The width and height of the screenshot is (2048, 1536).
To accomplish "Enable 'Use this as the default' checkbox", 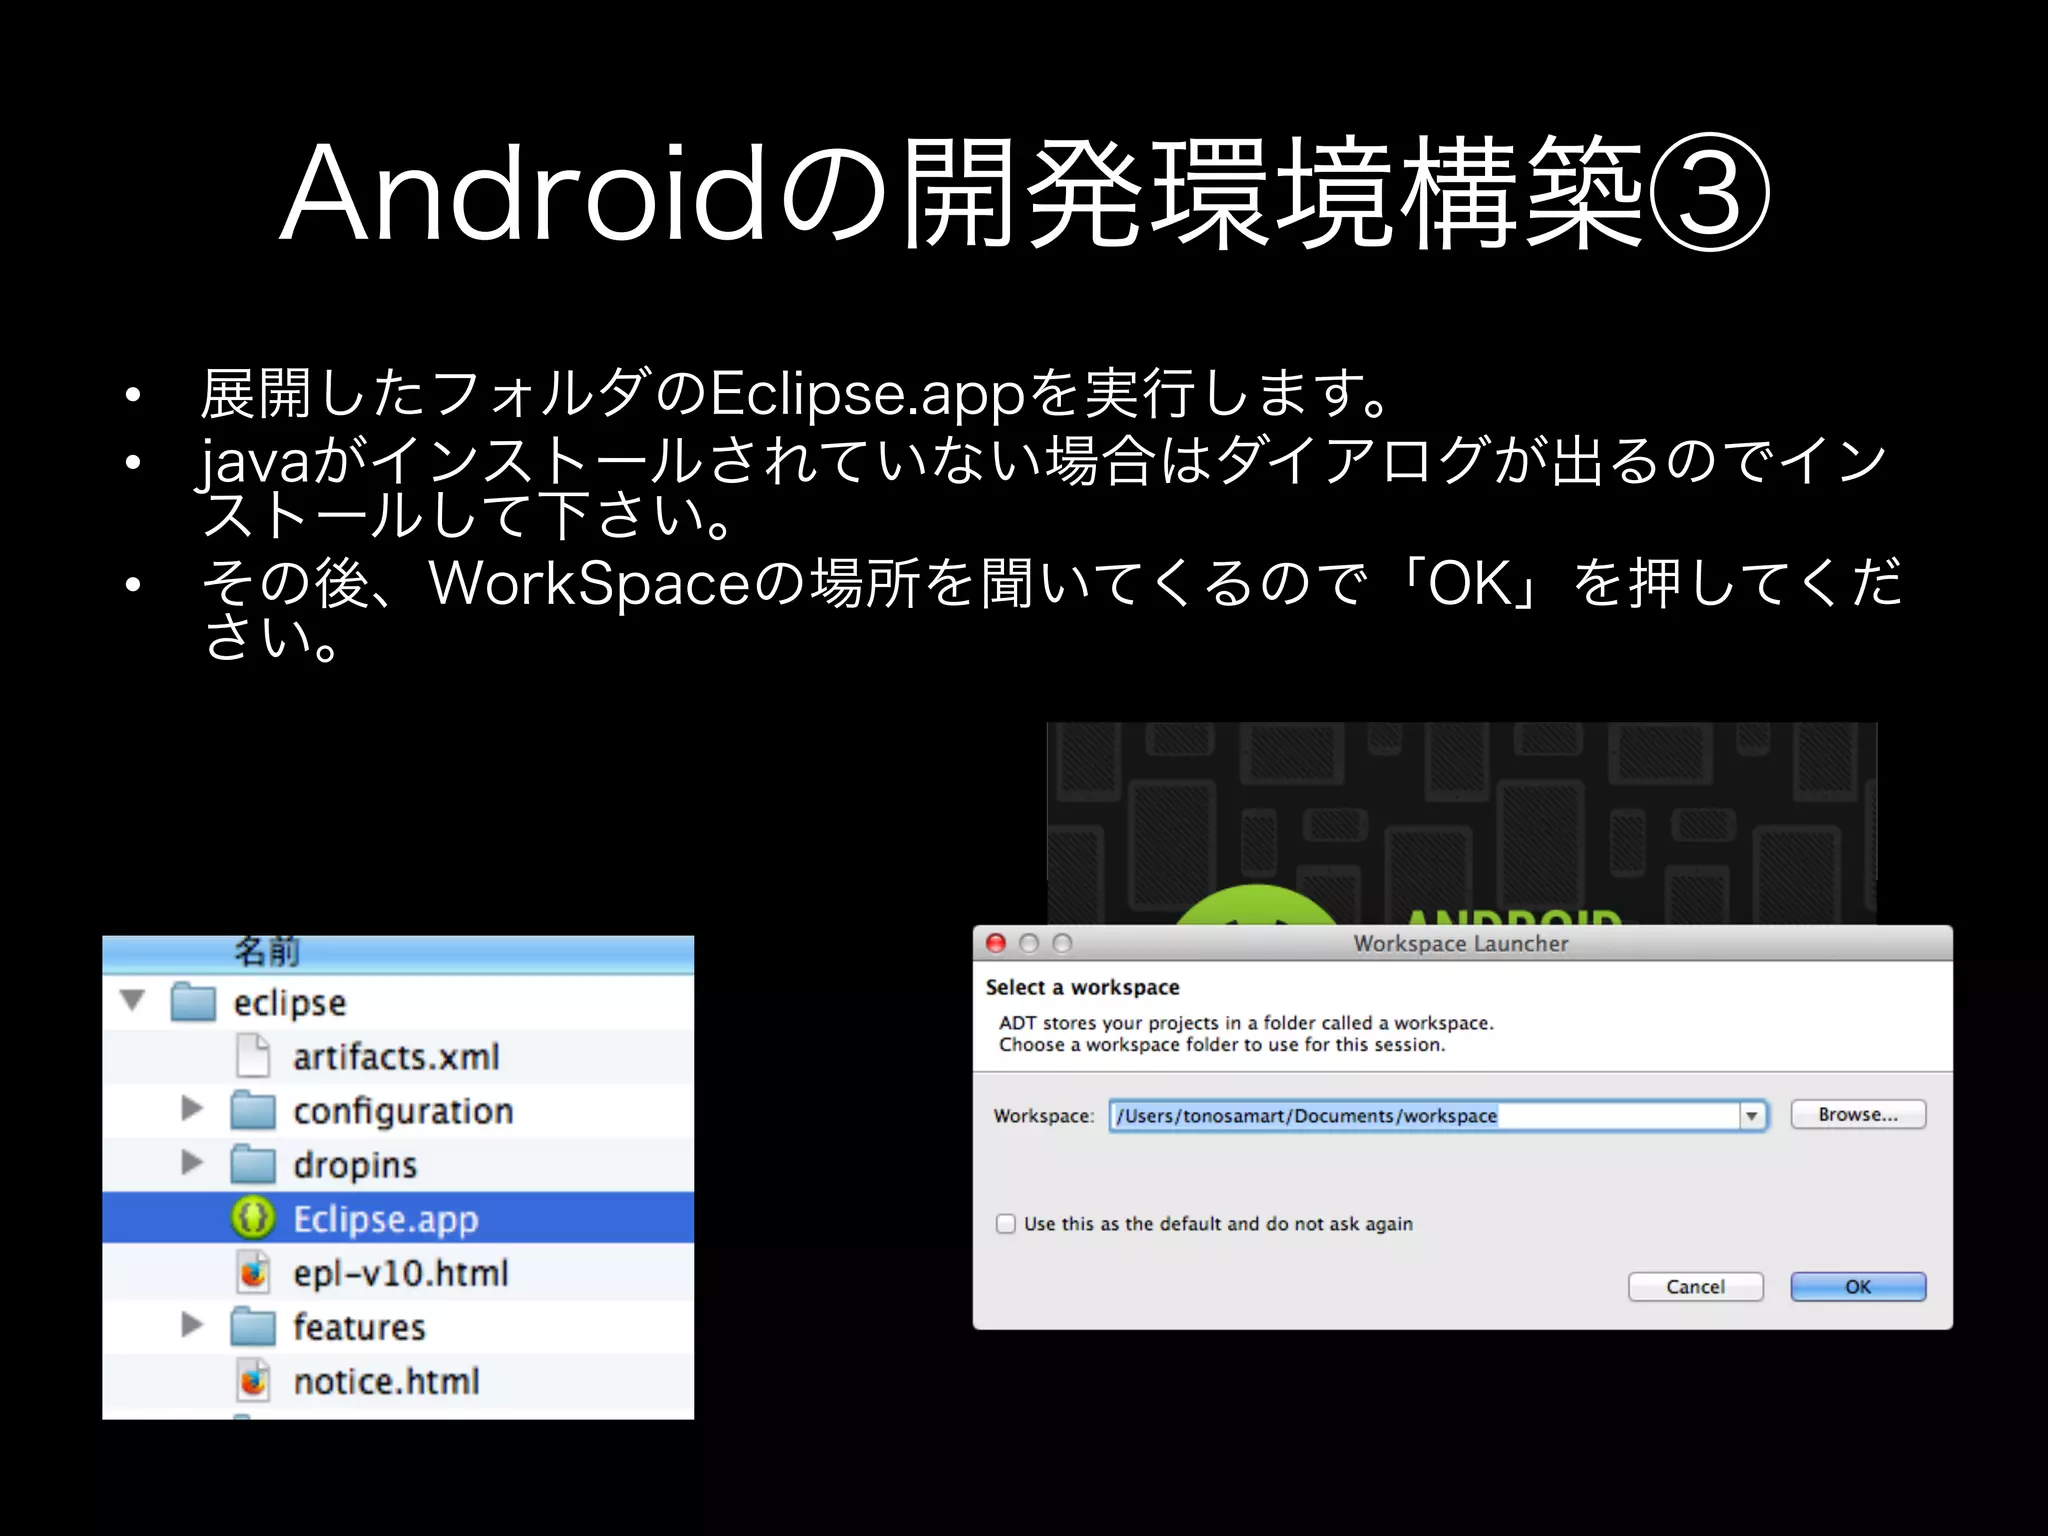I will coord(1006,1223).
